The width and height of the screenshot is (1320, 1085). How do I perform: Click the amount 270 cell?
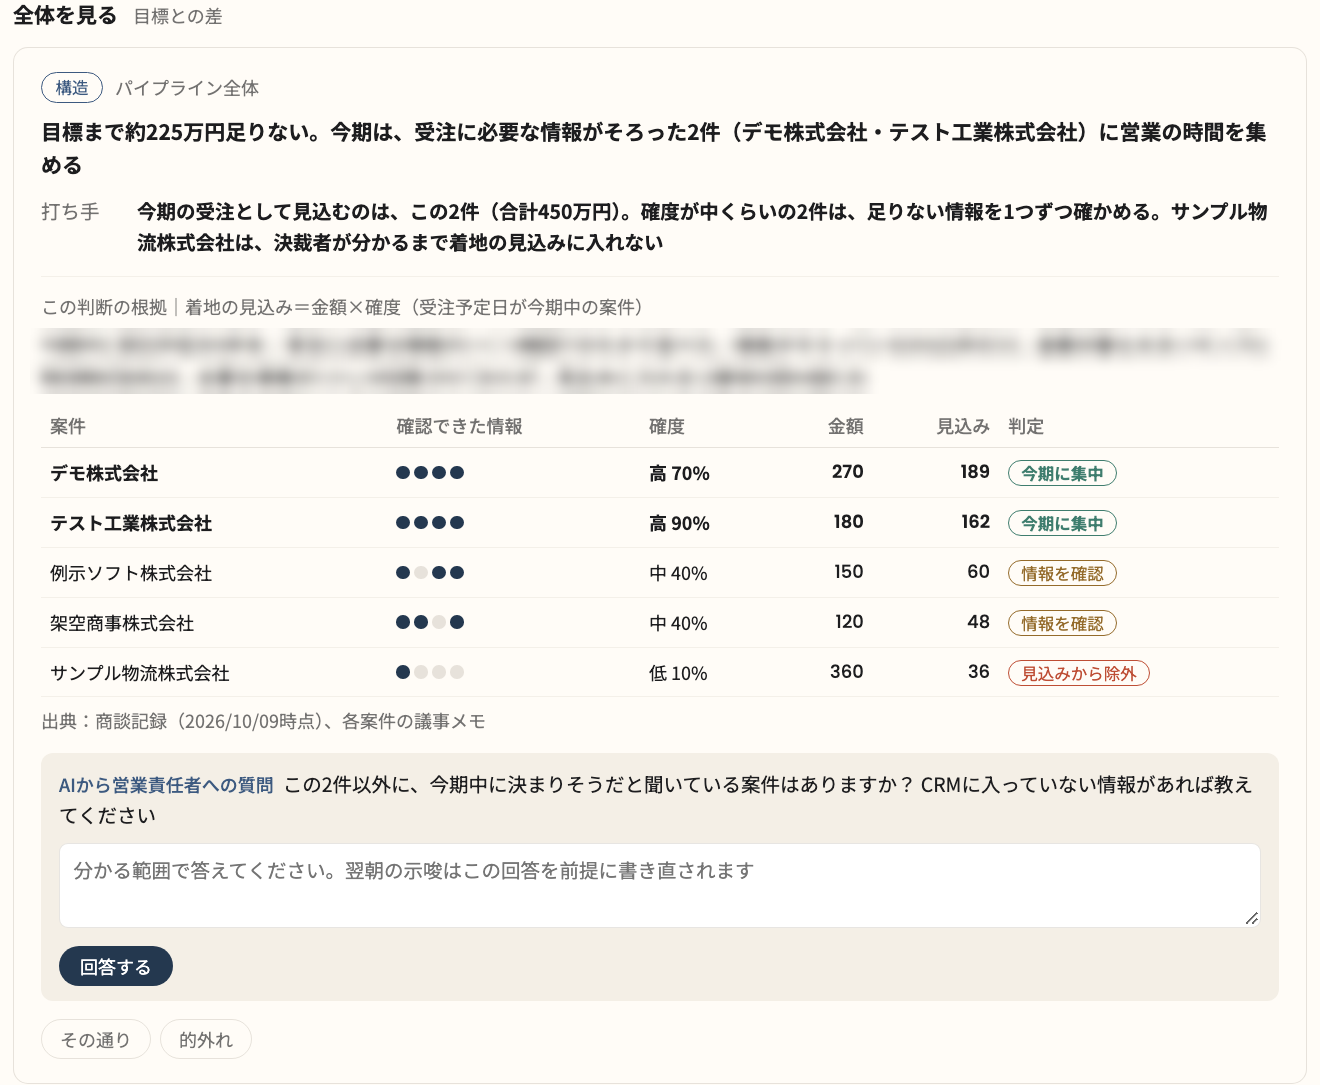(848, 472)
